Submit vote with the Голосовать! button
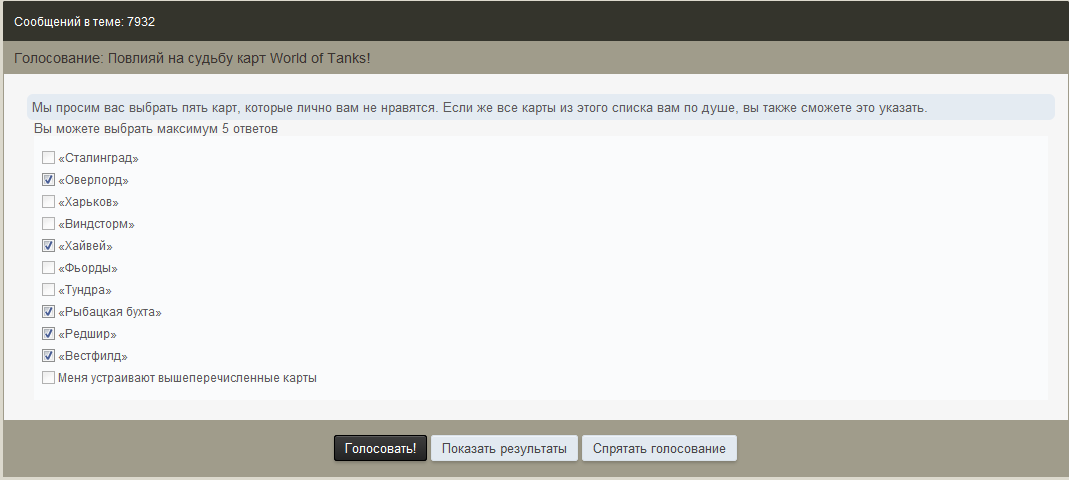The width and height of the screenshot is (1069, 480). coord(380,449)
